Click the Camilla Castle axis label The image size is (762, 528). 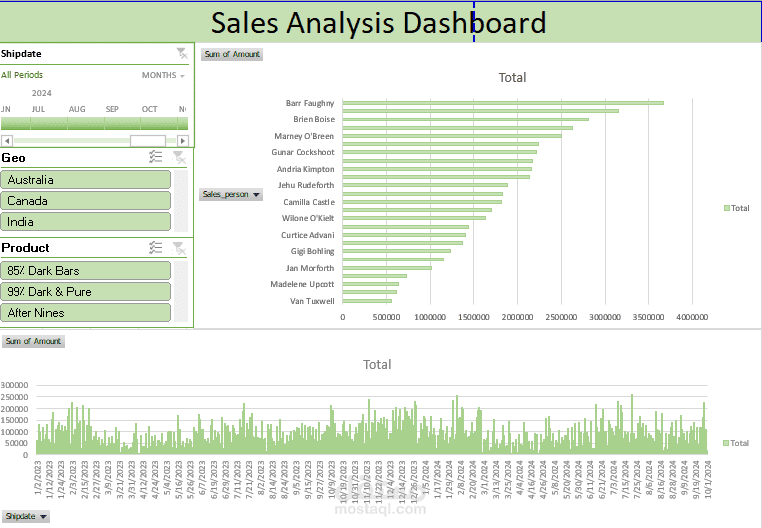pos(309,202)
